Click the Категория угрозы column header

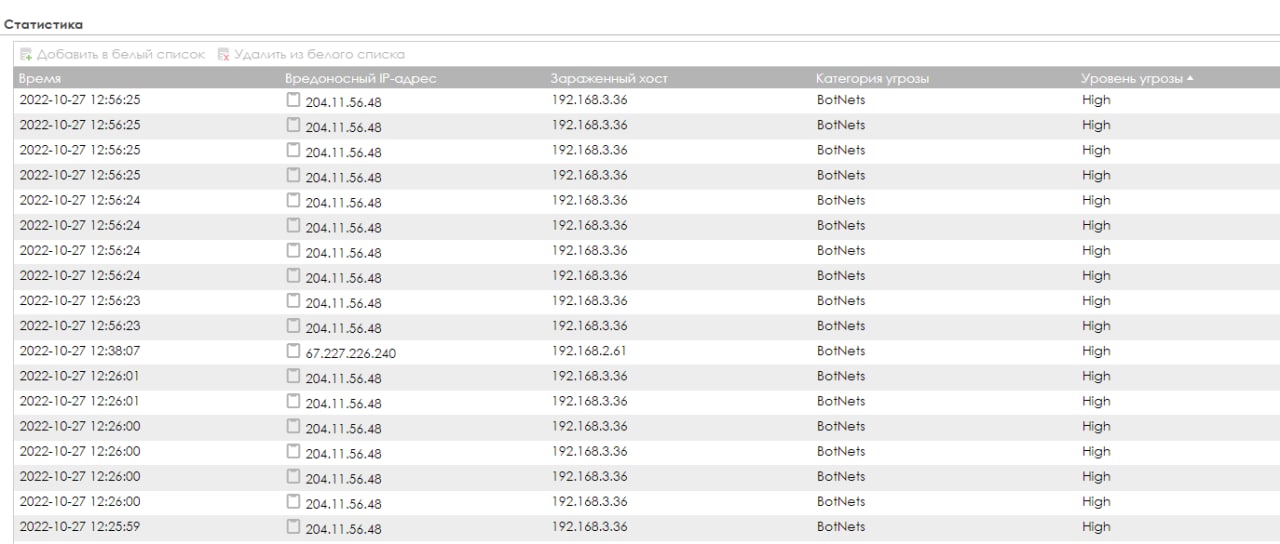873,79
